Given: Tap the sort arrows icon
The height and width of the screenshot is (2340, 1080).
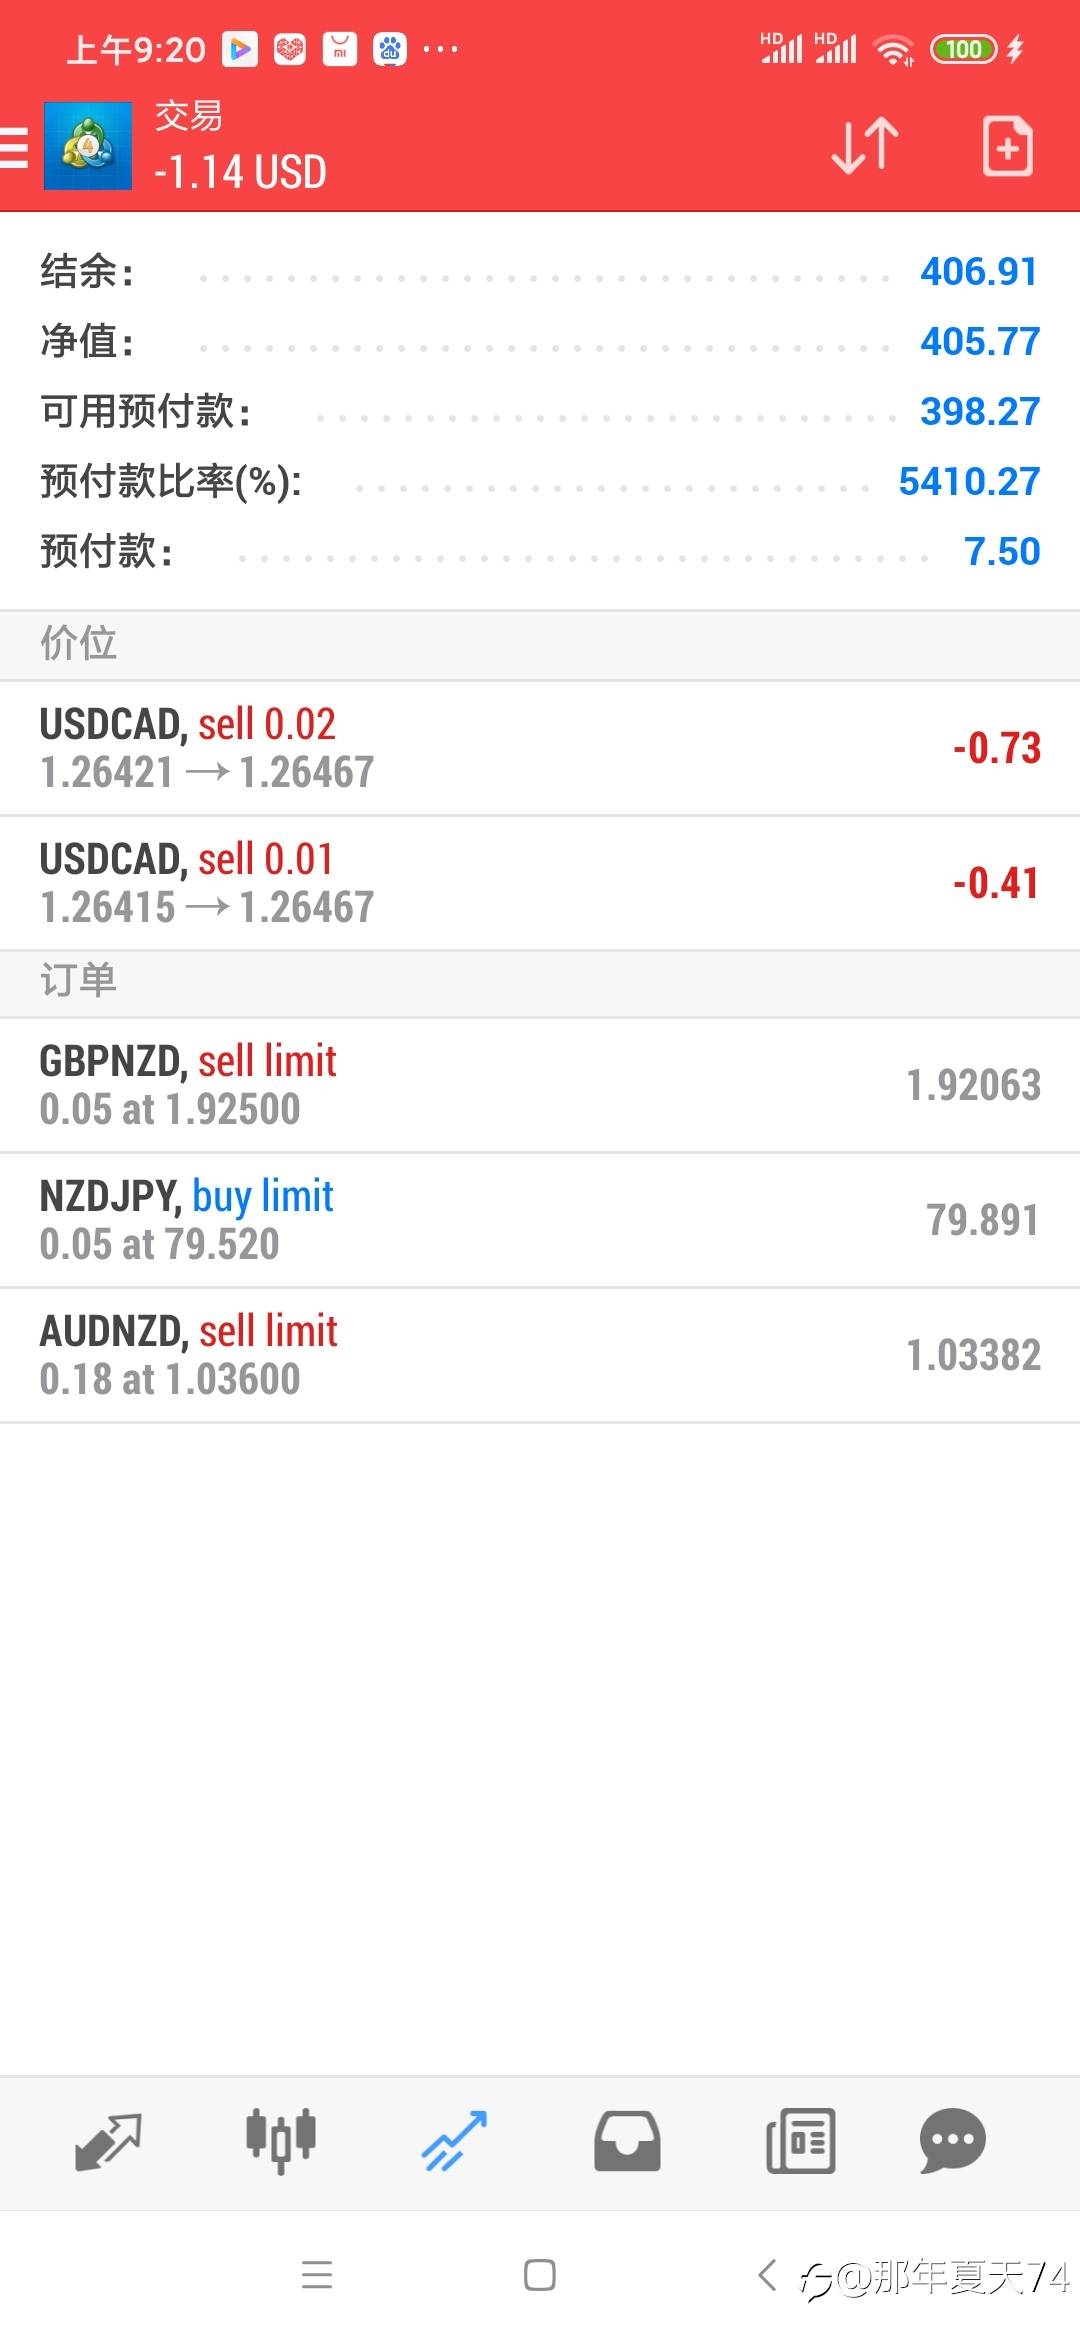Looking at the screenshot, I should coord(865,146).
